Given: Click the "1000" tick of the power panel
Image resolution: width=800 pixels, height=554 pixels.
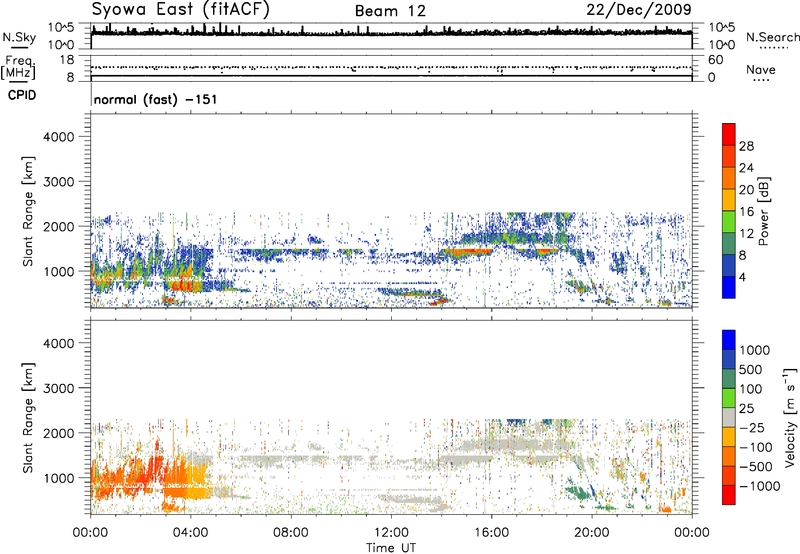Looking at the screenshot, I should (59, 272).
